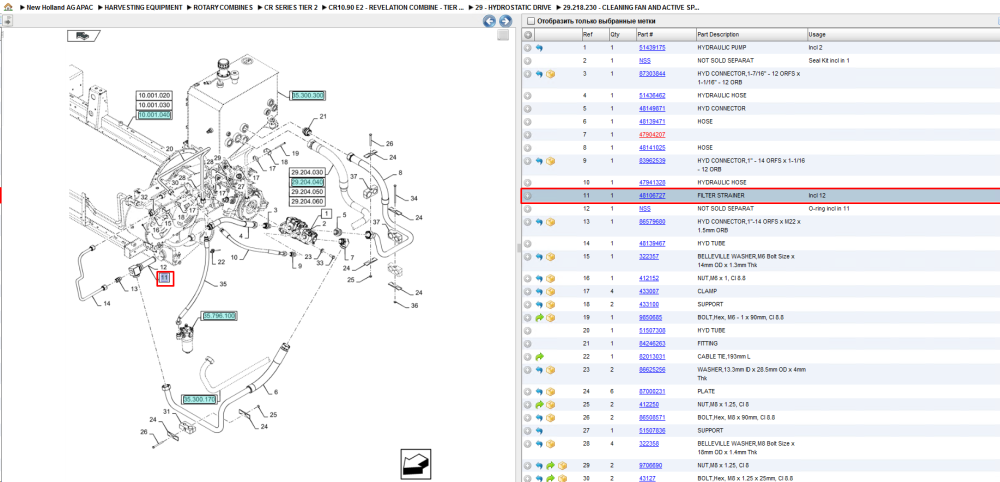Go to the catalog home icon
This screenshot has height=482, width=1000.
point(6,7)
